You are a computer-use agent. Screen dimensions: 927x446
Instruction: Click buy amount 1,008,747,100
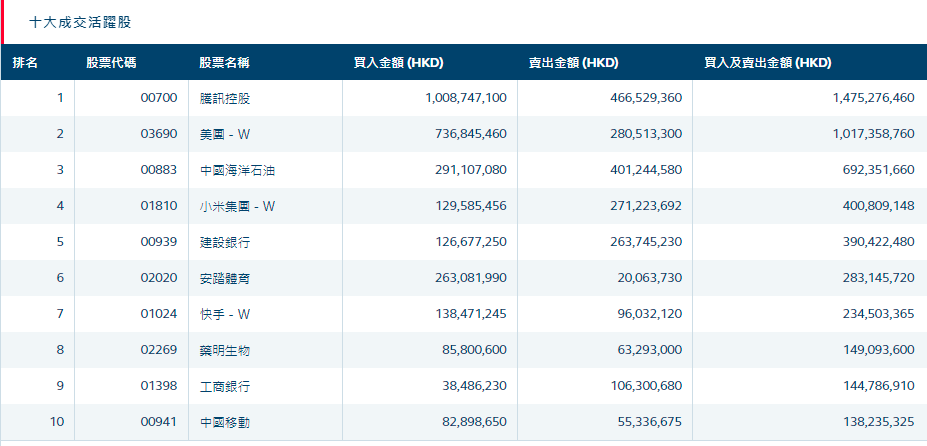[x=466, y=98]
